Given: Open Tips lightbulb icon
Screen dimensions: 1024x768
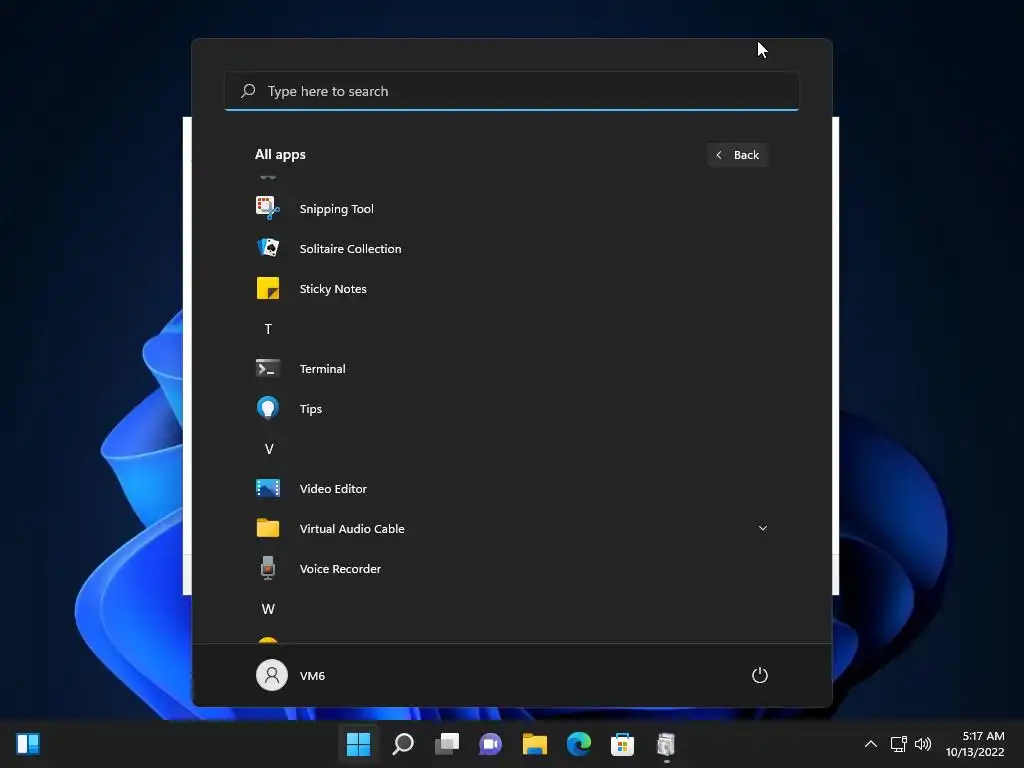Looking at the screenshot, I should (268, 408).
